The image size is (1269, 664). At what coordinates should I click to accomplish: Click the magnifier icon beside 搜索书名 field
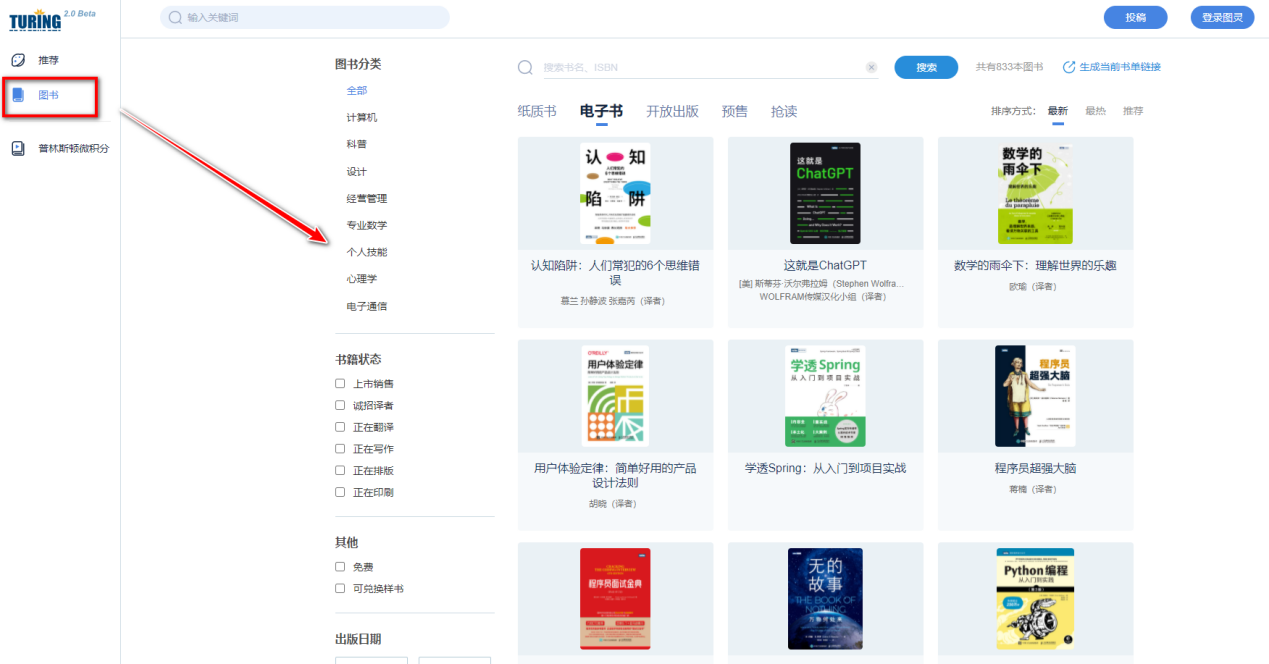525,67
